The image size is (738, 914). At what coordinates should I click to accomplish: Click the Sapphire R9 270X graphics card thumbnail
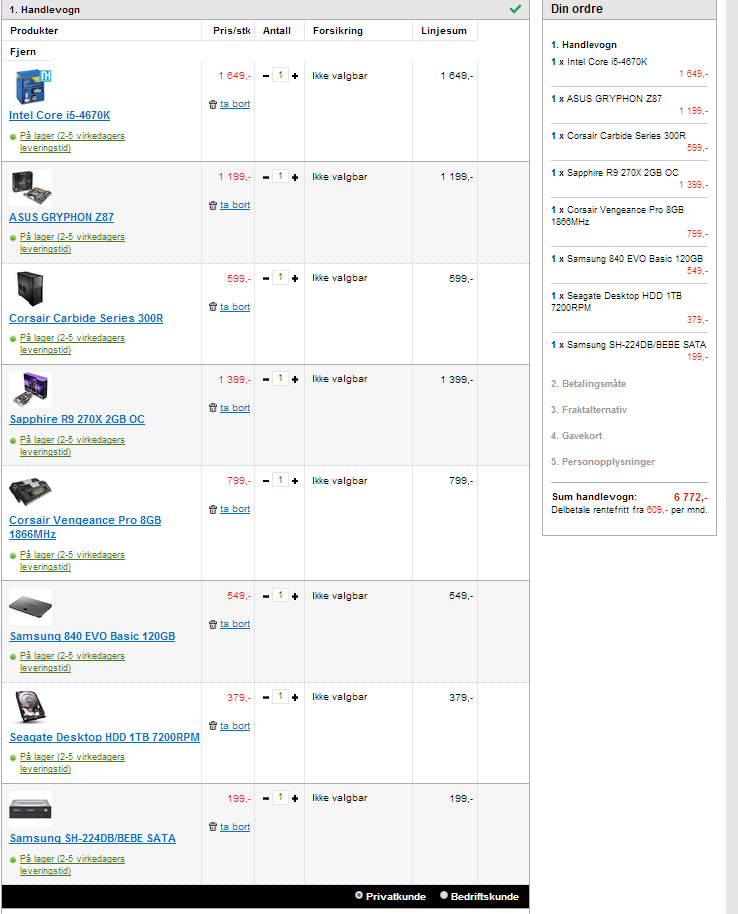point(31,389)
